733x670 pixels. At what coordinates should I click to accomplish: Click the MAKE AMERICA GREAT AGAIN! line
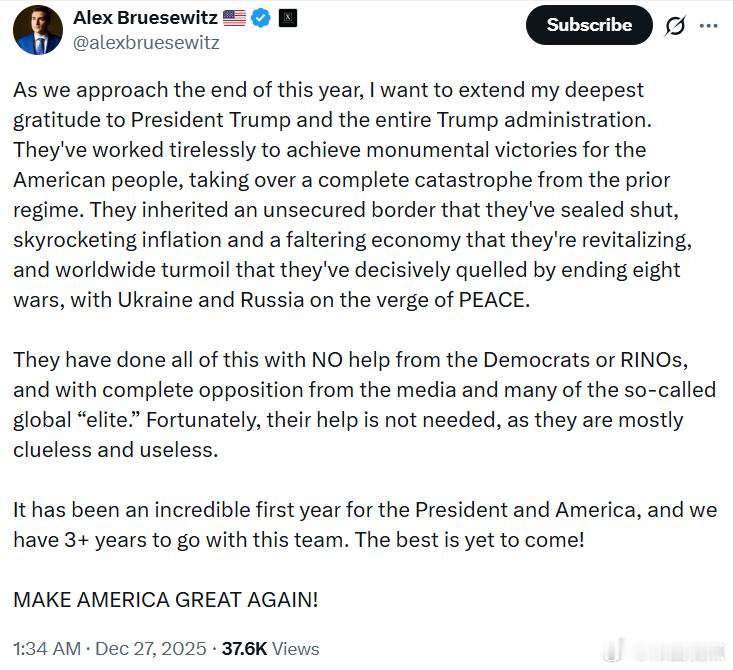pyautogui.click(x=166, y=601)
